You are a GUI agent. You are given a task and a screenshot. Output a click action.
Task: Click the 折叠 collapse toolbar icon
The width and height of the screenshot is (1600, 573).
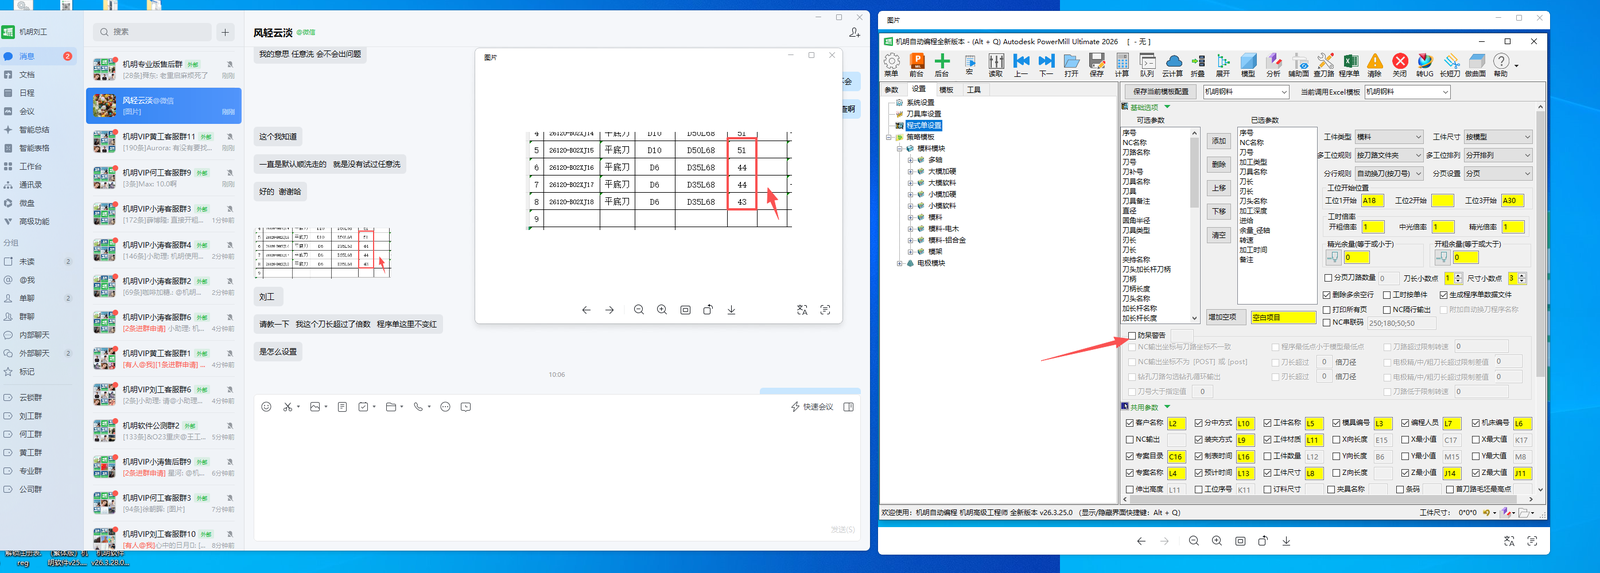(x=1198, y=63)
